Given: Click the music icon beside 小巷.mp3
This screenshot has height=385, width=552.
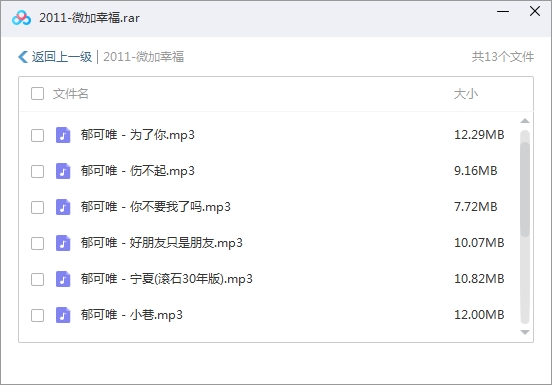Looking at the screenshot, I should click(x=63, y=315).
